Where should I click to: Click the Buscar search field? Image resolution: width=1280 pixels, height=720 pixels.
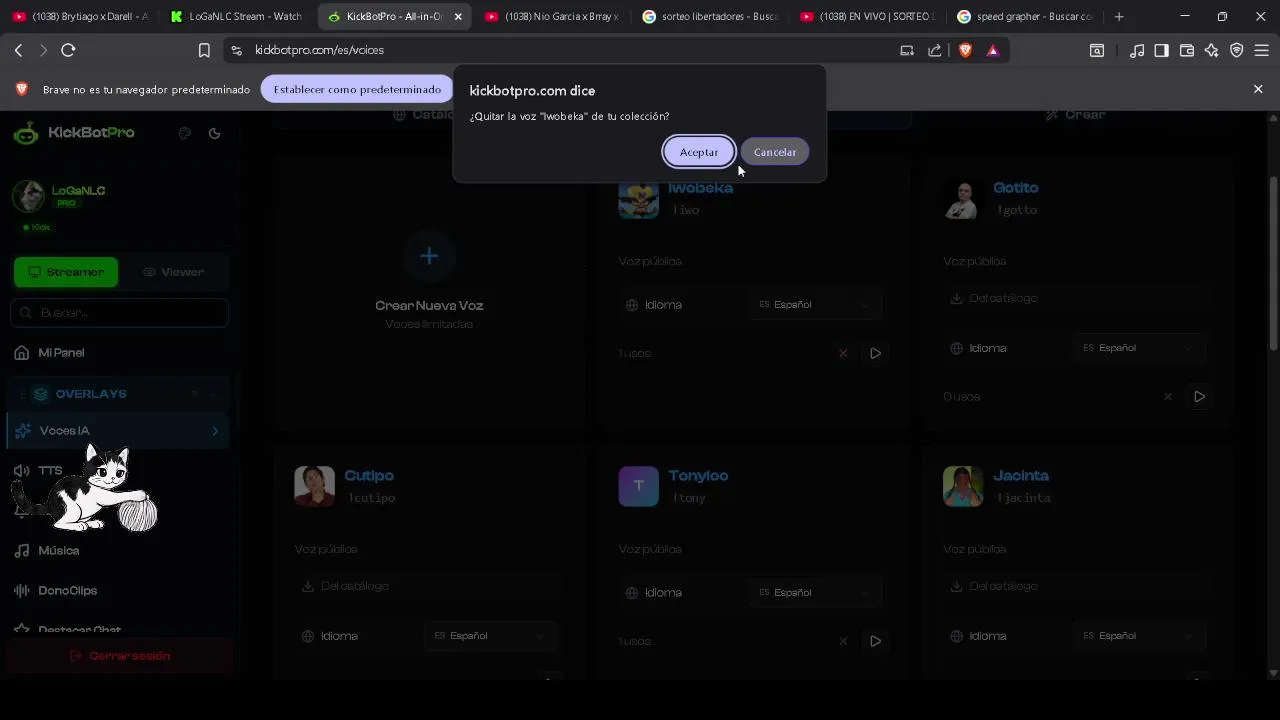tap(120, 312)
